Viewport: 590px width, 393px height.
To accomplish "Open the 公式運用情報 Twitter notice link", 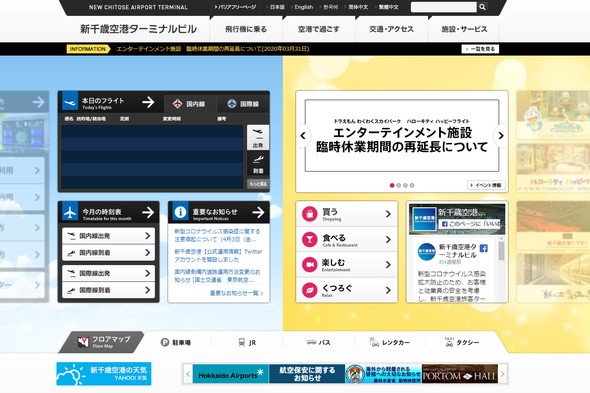I will (x=218, y=256).
